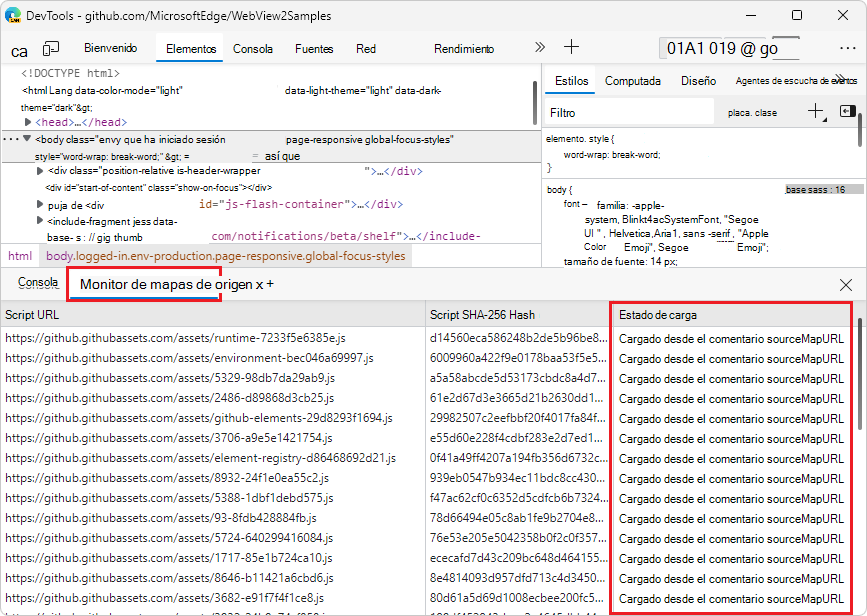Select Computada tab in sidebar

[x=633, y=81]
